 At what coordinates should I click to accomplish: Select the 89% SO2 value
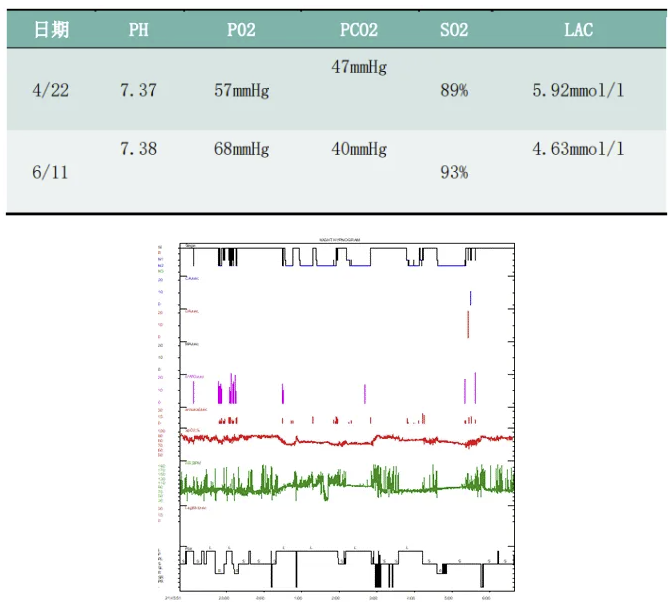pyautogui.click(x=454, y=90)
